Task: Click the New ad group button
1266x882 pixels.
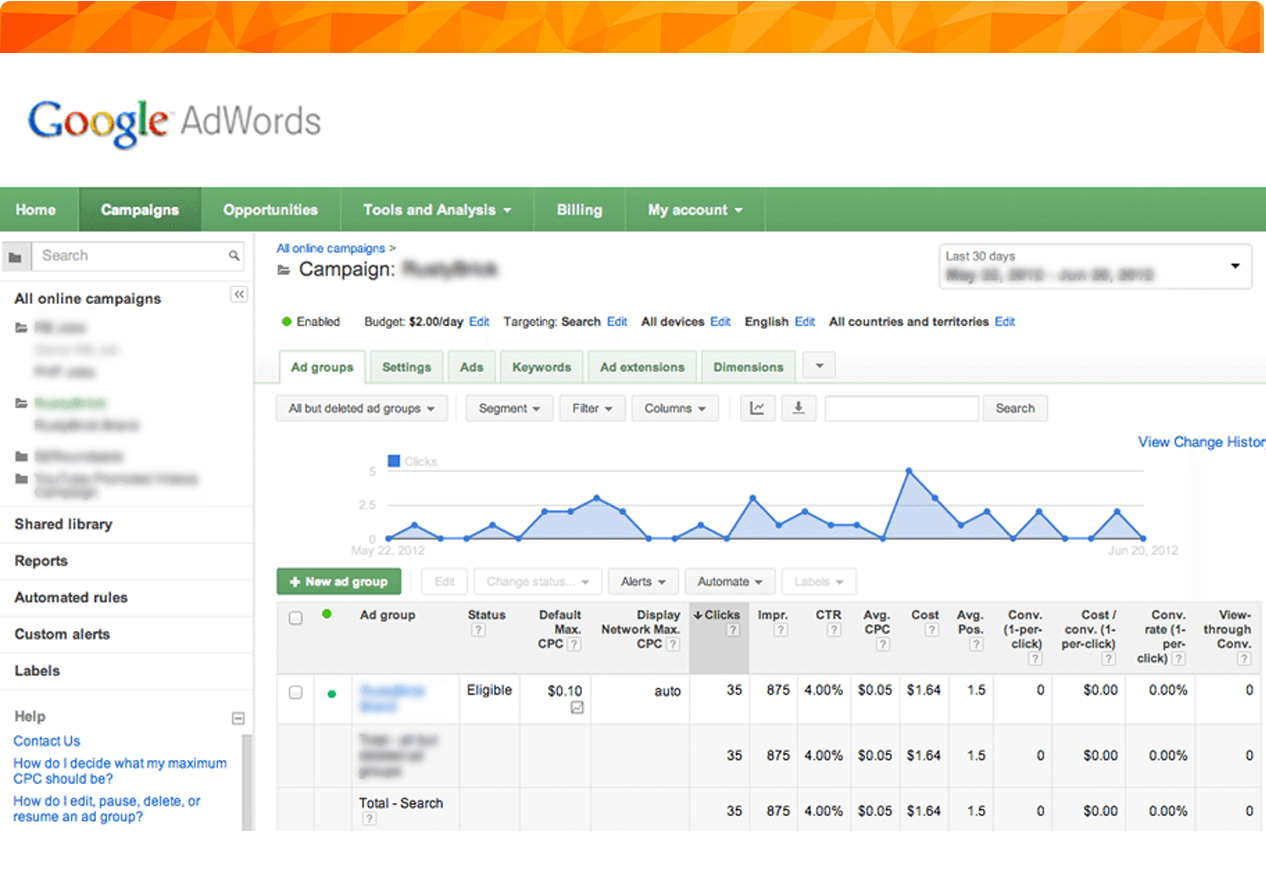Action: click(339, 581)
